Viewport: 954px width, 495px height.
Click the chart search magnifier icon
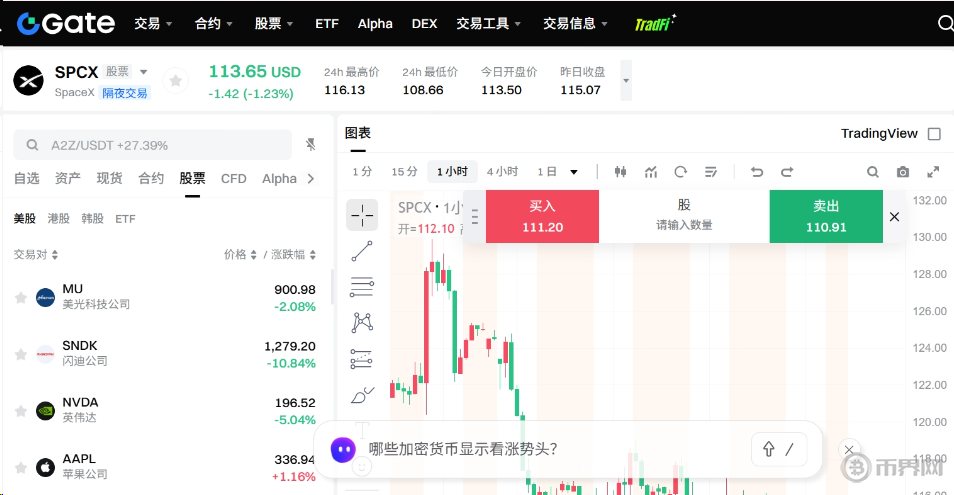872,172
